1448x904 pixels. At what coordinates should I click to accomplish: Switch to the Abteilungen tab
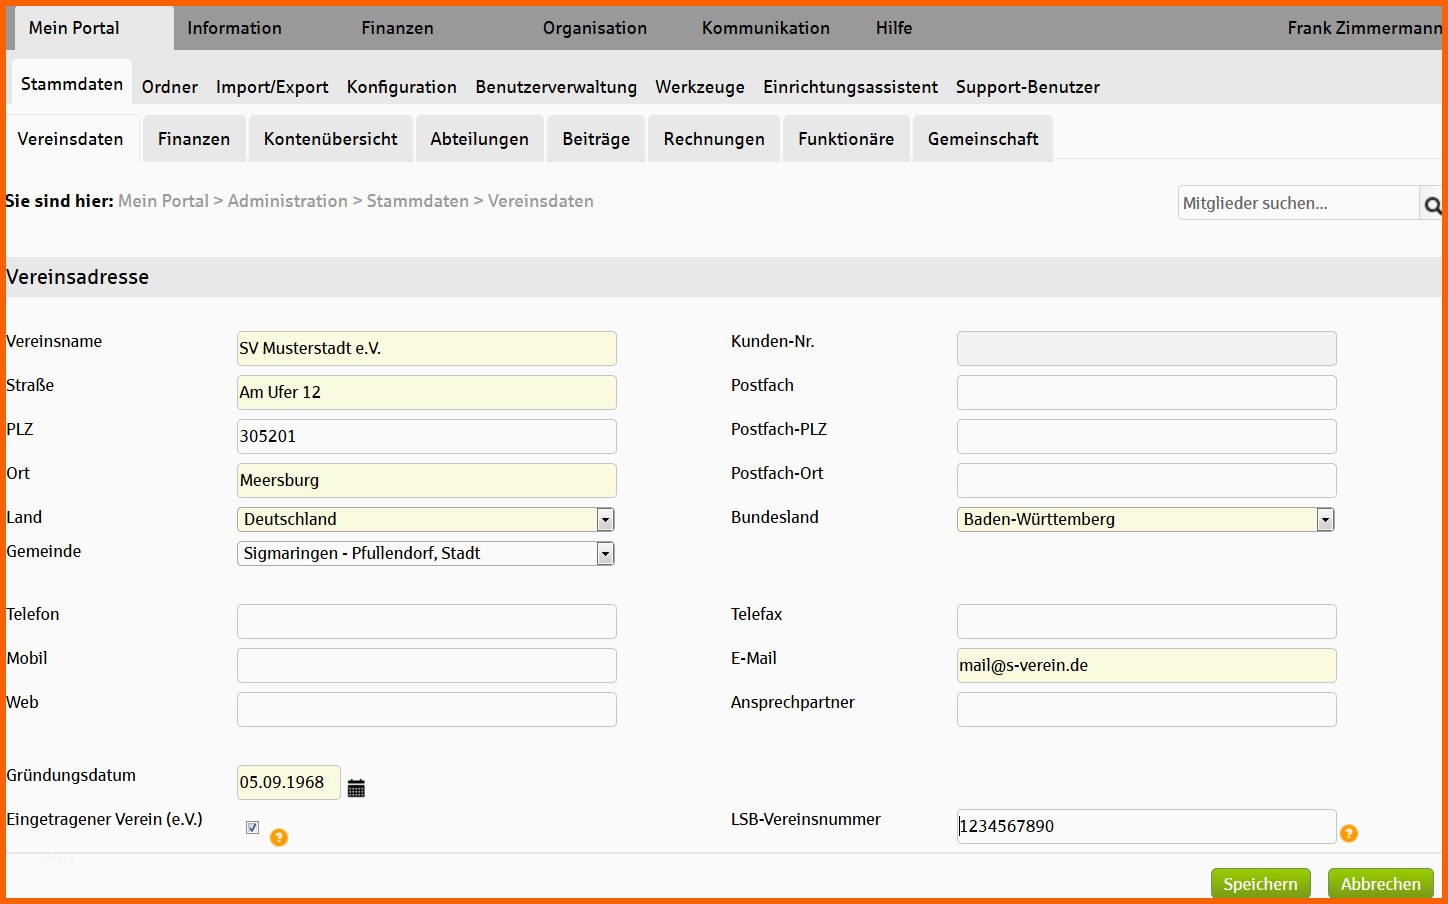tap(480, 139)
